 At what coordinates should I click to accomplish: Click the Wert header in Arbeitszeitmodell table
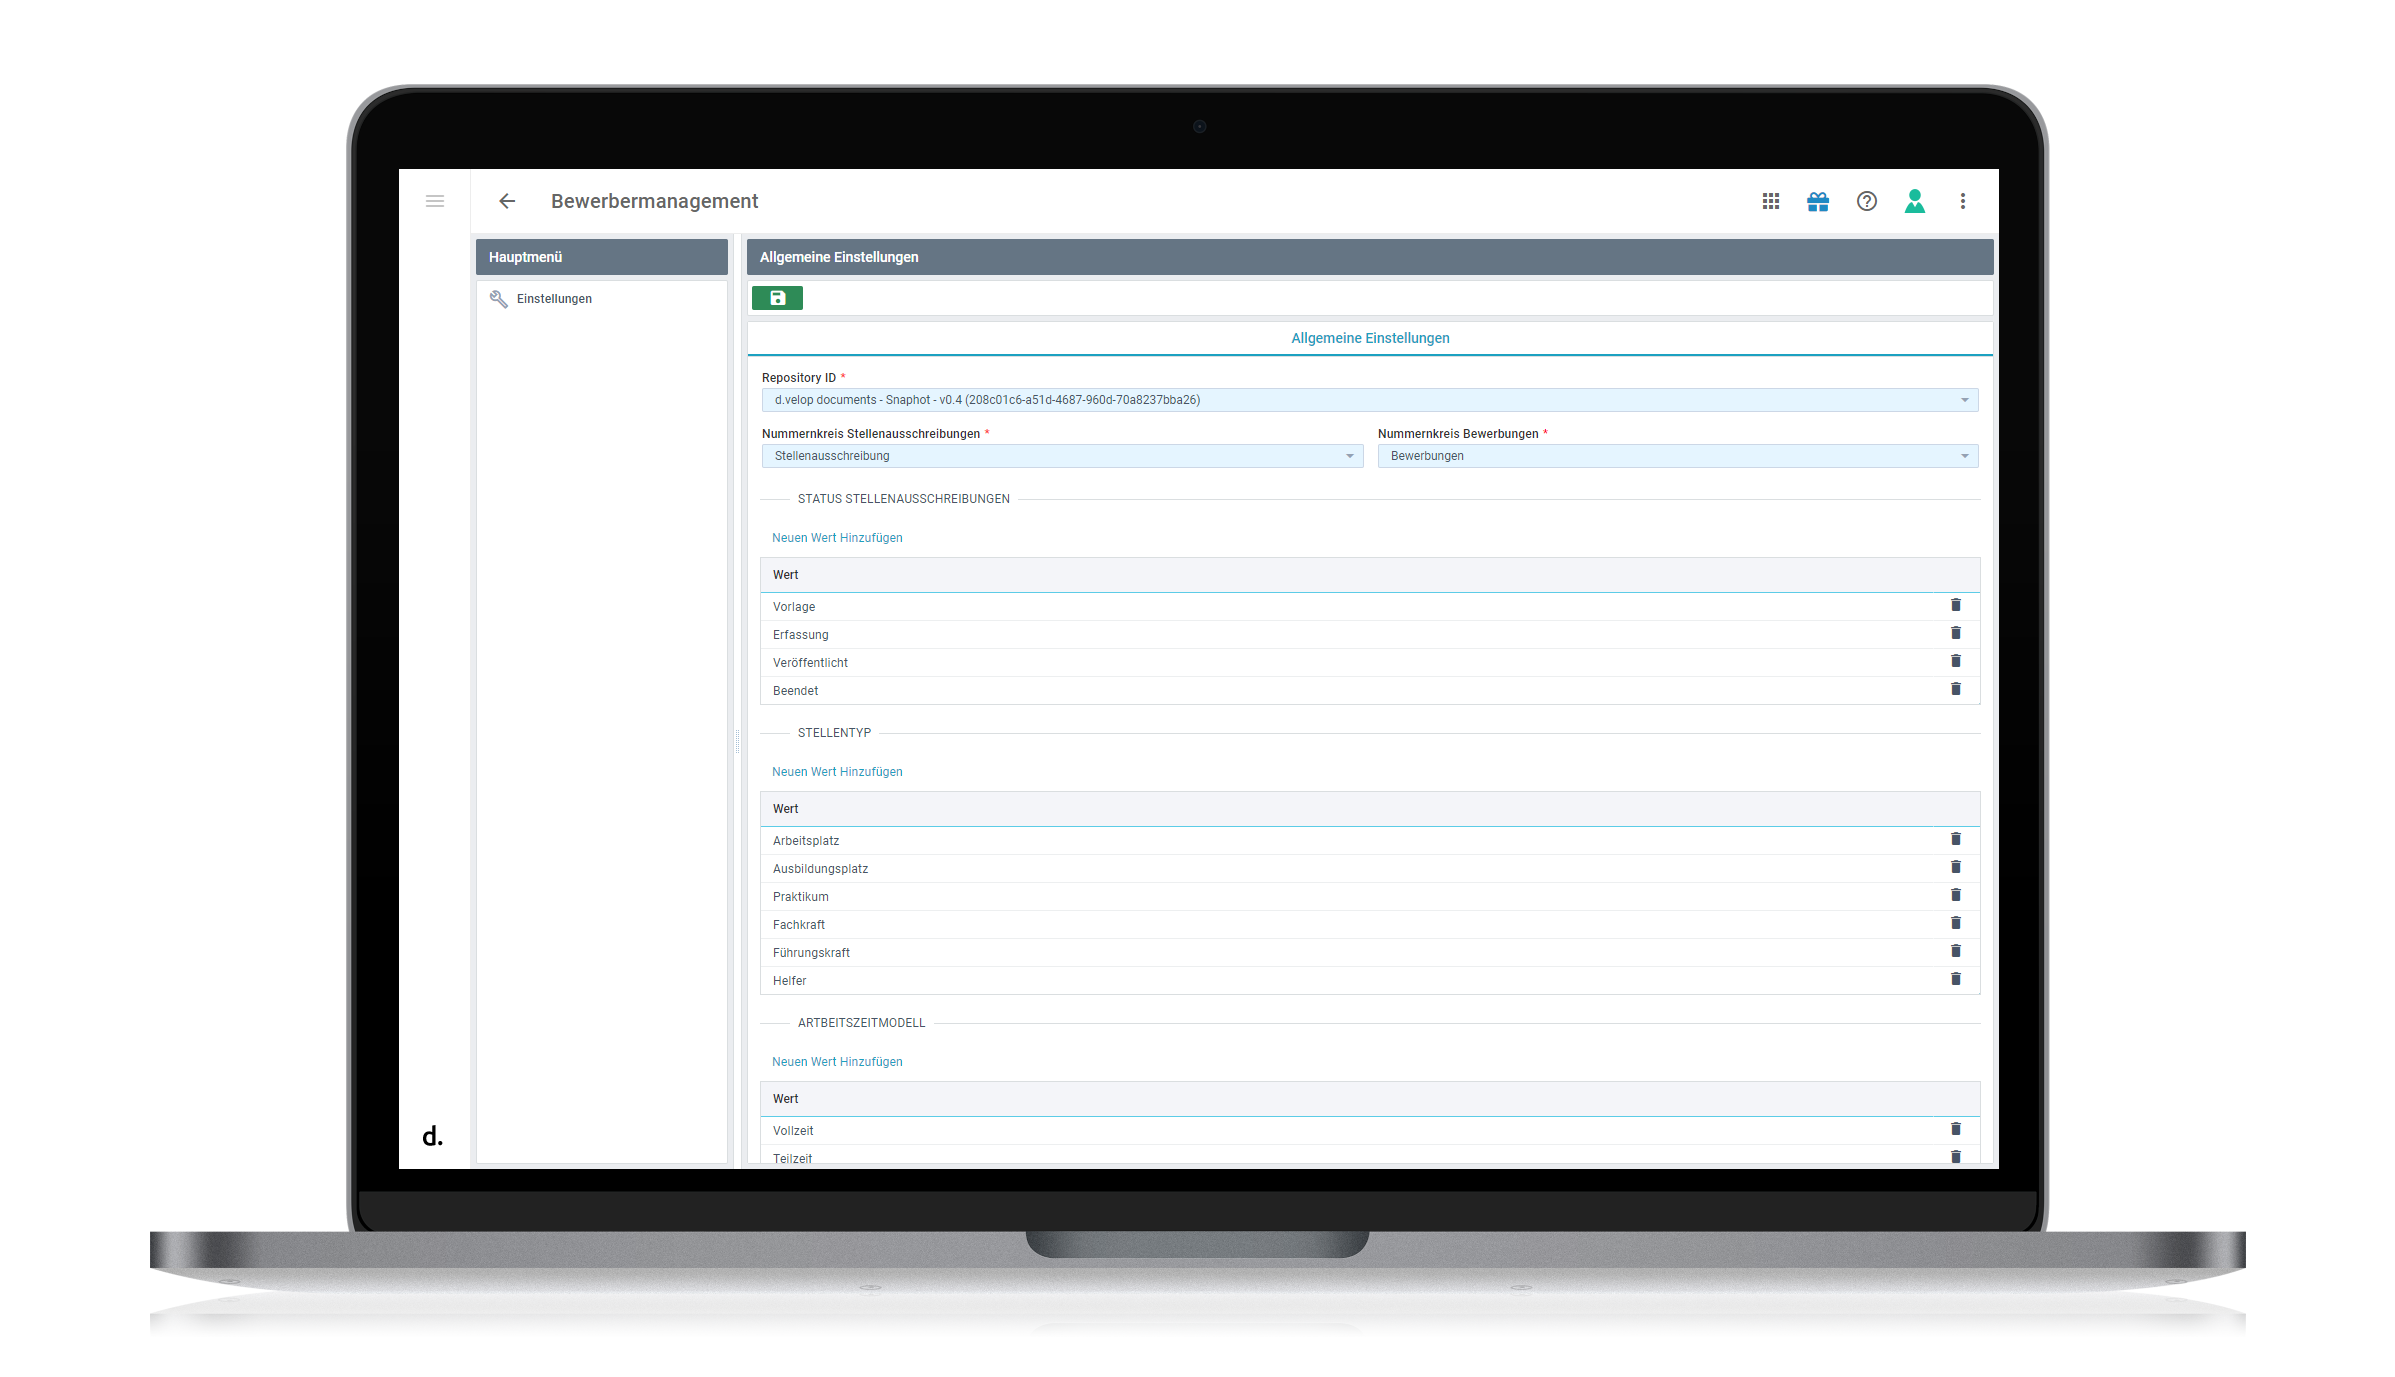[x=1370, y=1099]
